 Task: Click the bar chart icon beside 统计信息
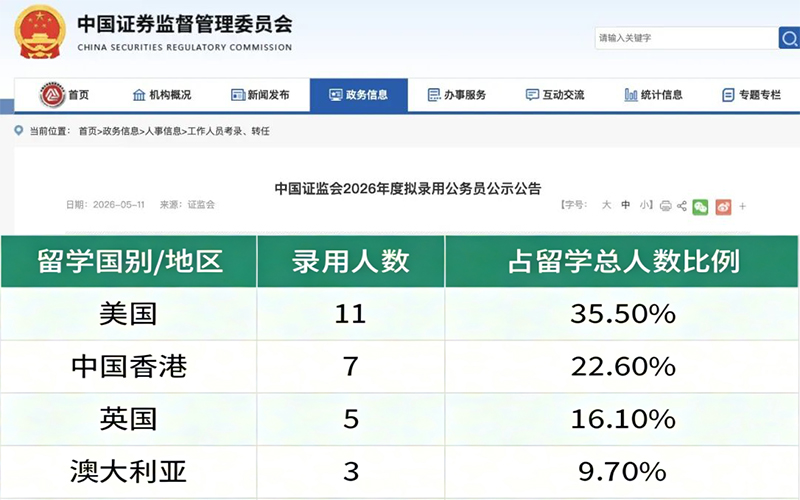click(631, 95)
